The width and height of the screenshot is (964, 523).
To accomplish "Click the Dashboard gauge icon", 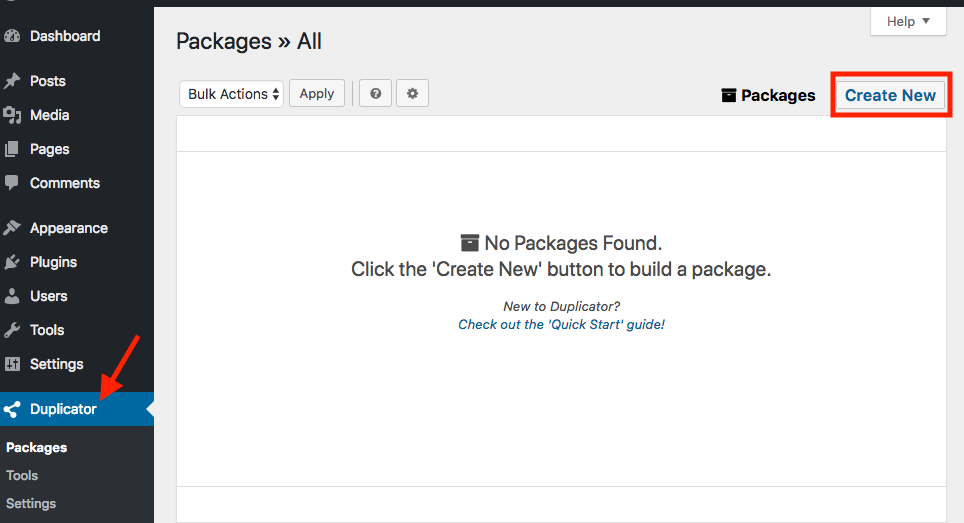I will (x=12, y=36).
